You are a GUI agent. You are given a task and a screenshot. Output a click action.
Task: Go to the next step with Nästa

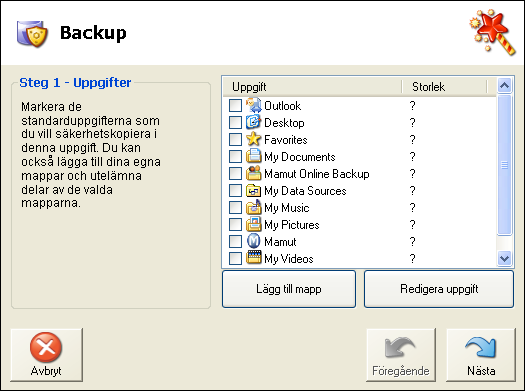(481, 355)
